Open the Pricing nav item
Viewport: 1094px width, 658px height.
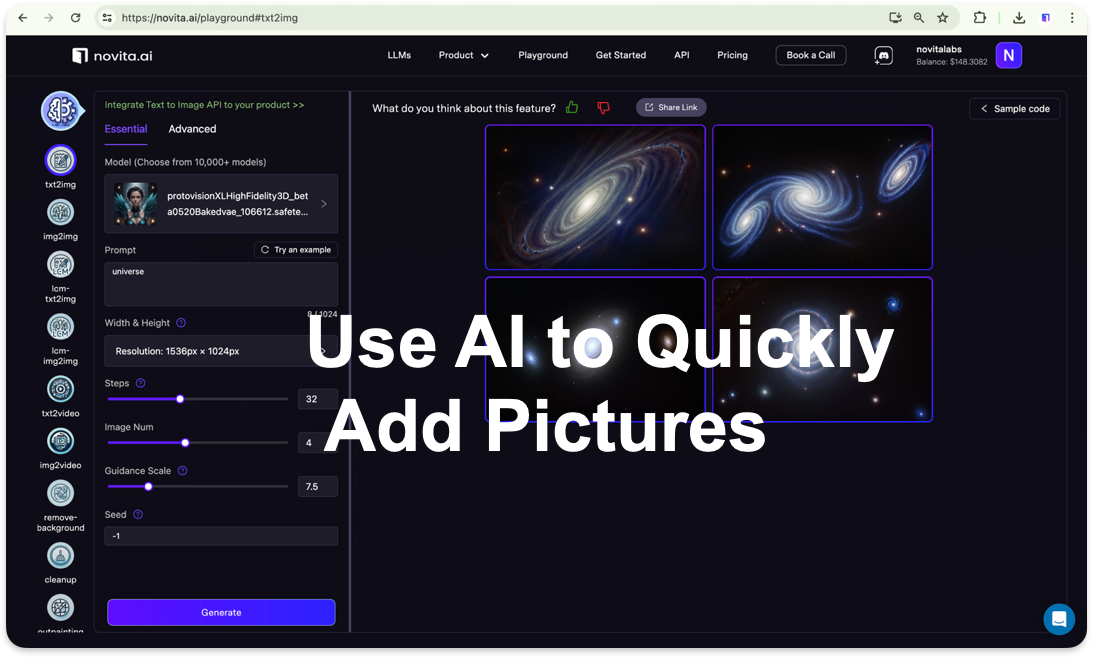733,55
